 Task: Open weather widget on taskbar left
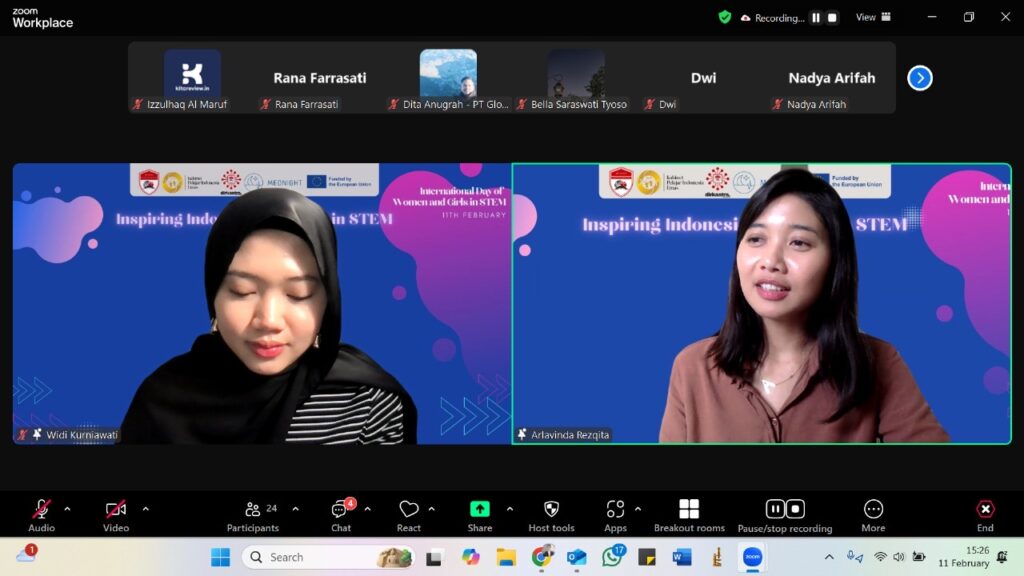click(26, 555)
